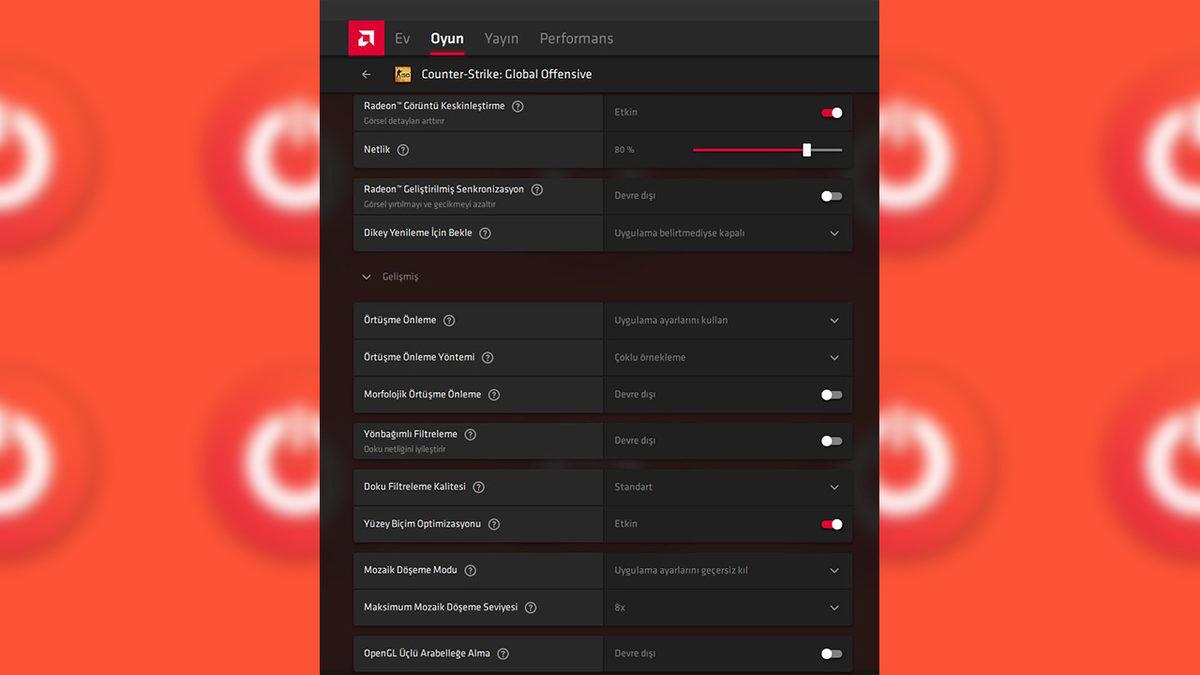The image size is (1200, 675).
Task: Click the back arrow to leave game settings
Action: click(365, 74)
